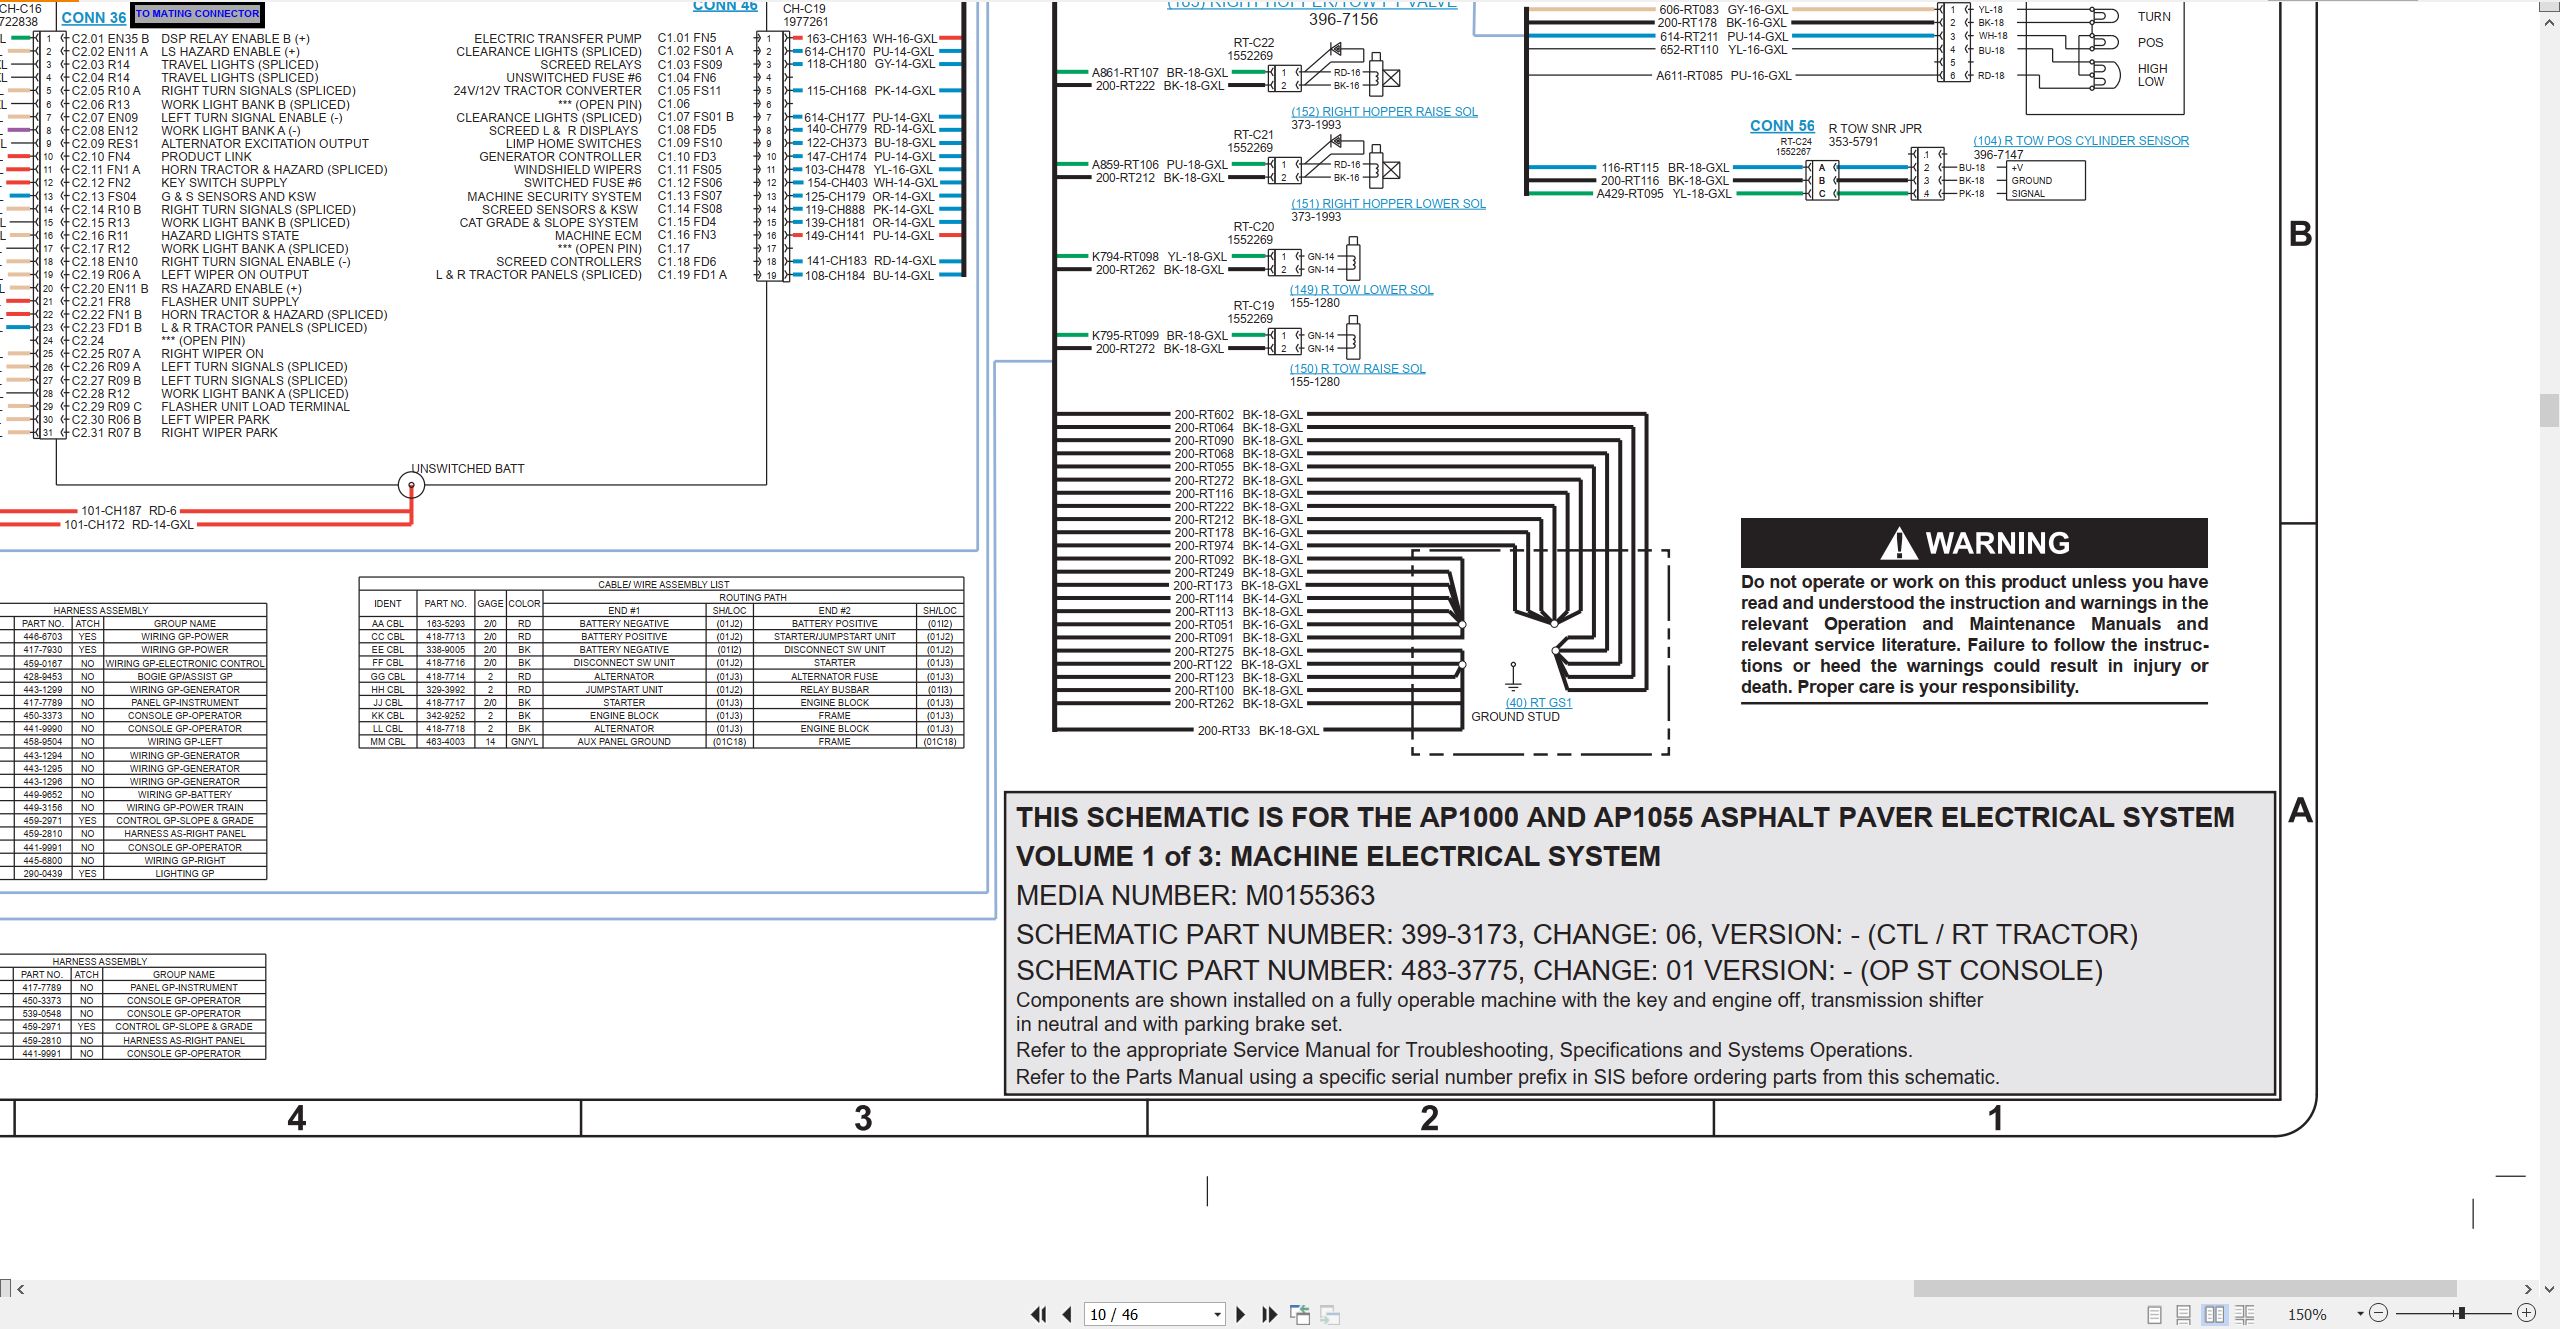Switch to two-page continuous layout
This screenshot has height=1329, width=2560.
pos(2245,1314)
